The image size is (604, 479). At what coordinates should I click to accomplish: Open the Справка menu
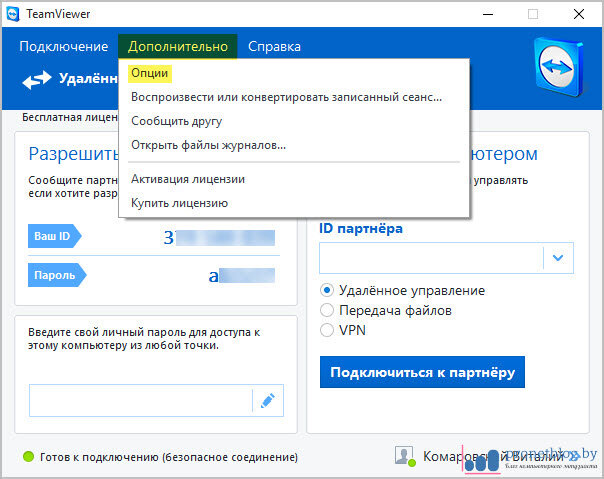click(274, 47)
